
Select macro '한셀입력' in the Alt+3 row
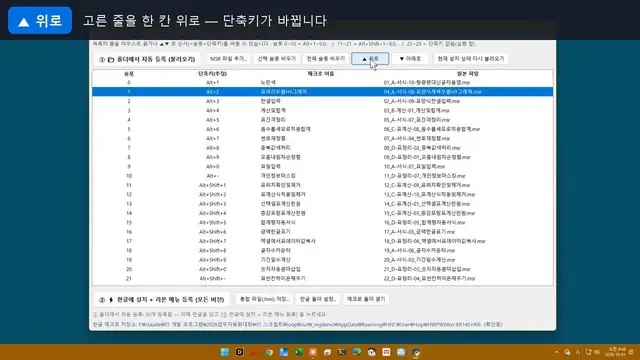coord(271,101)
